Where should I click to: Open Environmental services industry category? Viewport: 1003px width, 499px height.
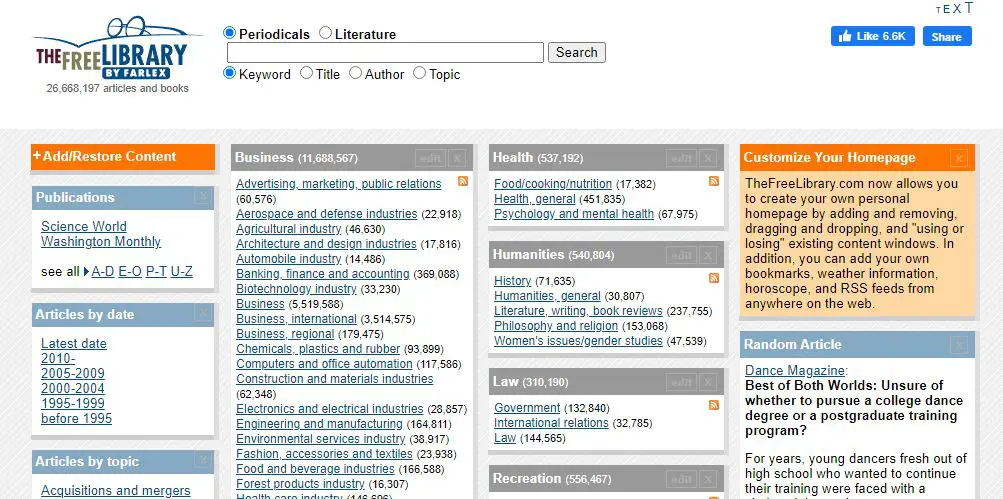click(320, 439)
